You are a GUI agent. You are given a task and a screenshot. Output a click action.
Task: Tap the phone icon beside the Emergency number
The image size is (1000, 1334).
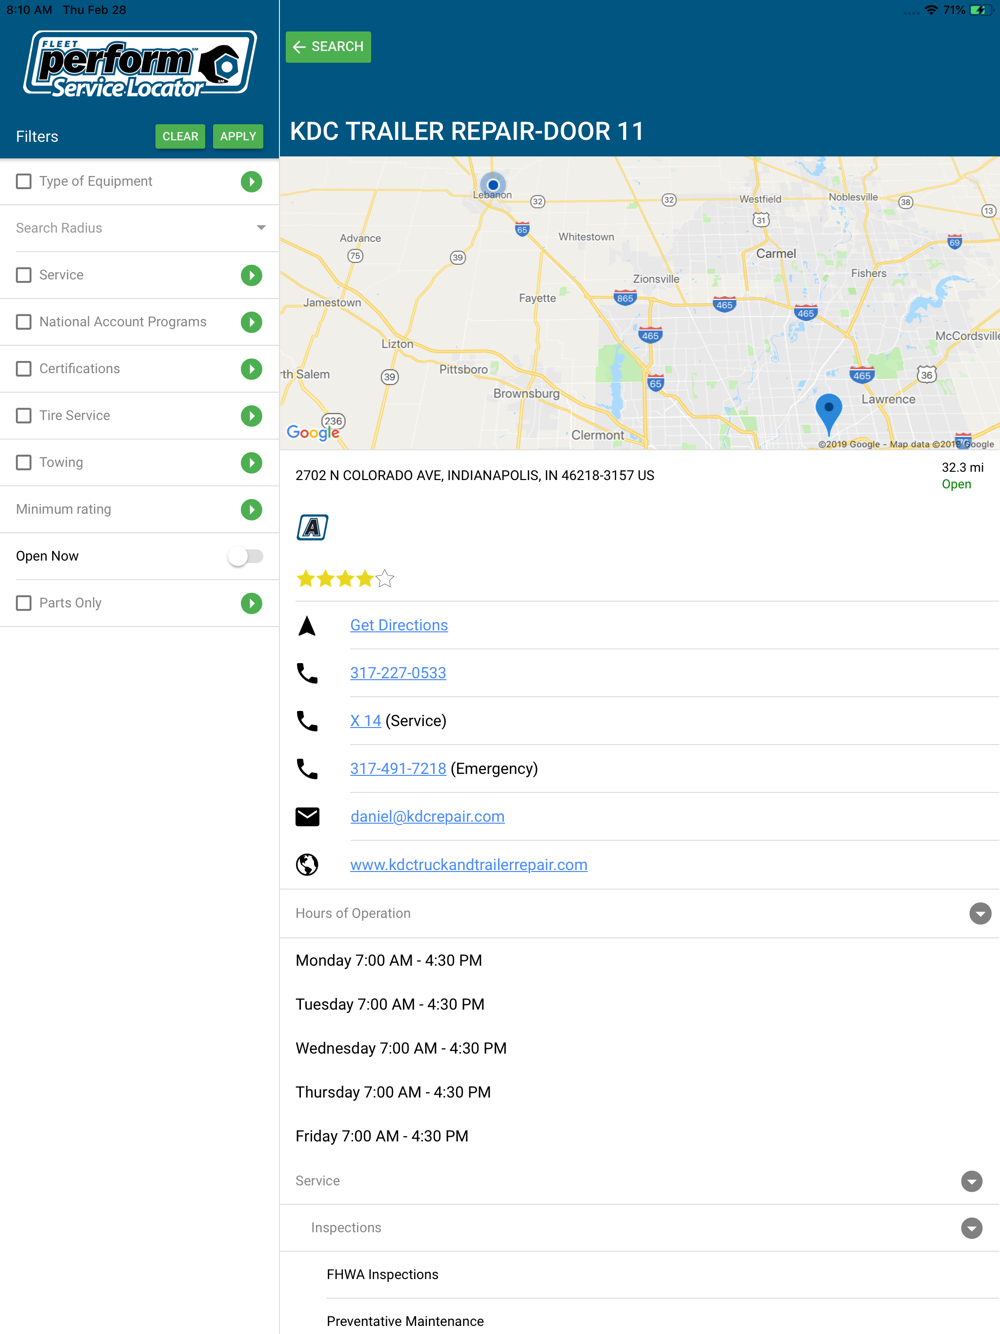point(307,769)
